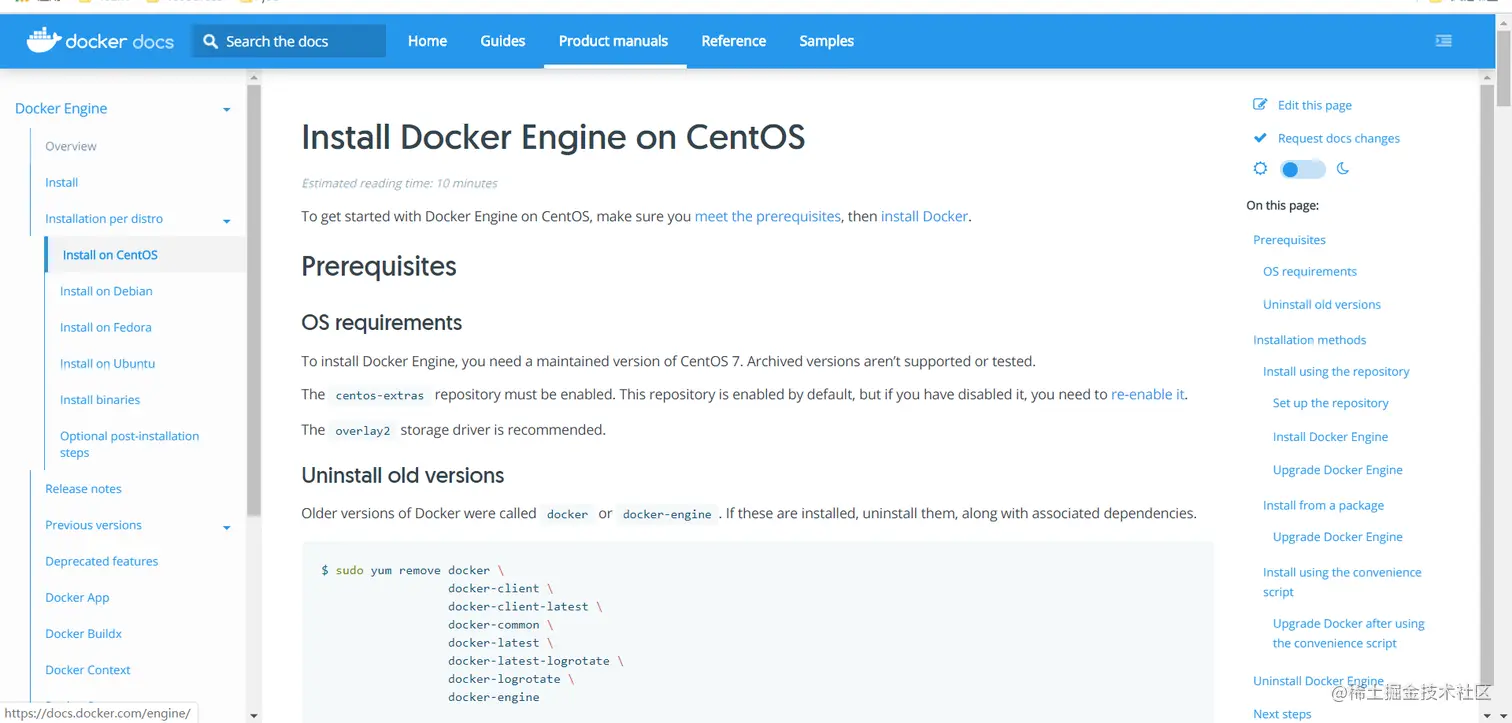Click the left sidebar scrollbar down arrow
This screenshot has height=723, width=1512.
click(x=253, y=716)
